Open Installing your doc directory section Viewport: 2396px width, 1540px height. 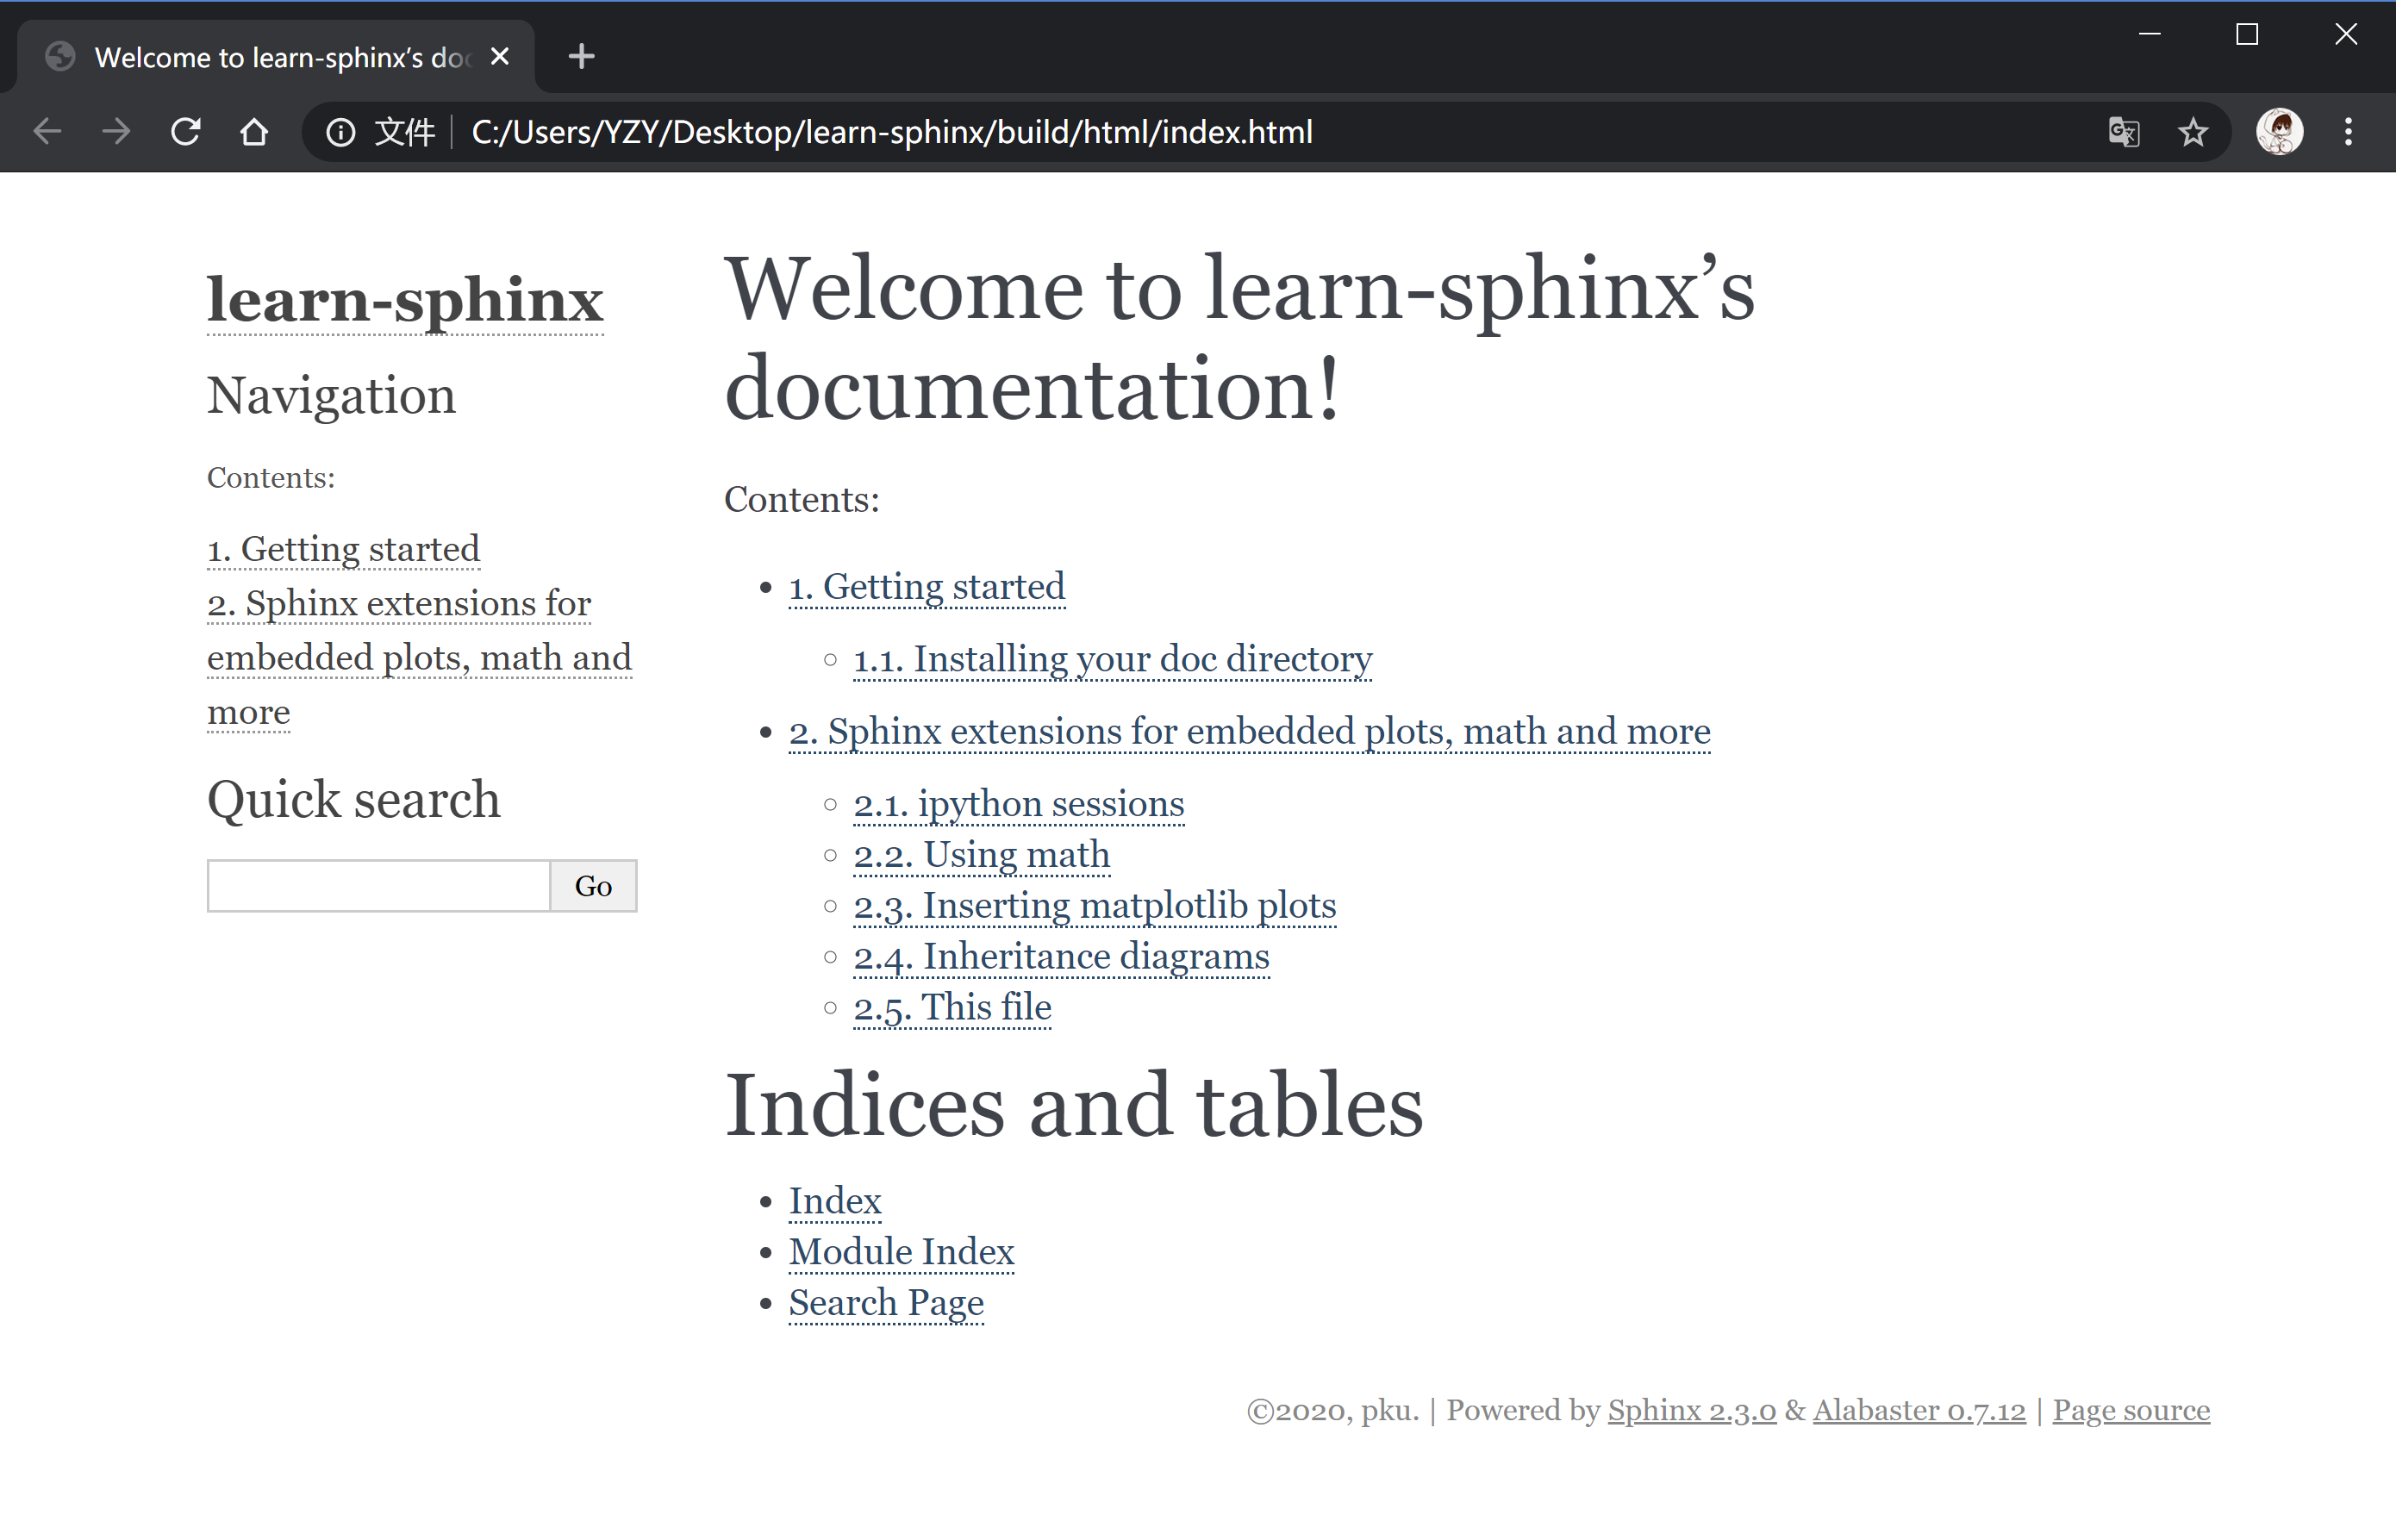tap(1112, 659)
